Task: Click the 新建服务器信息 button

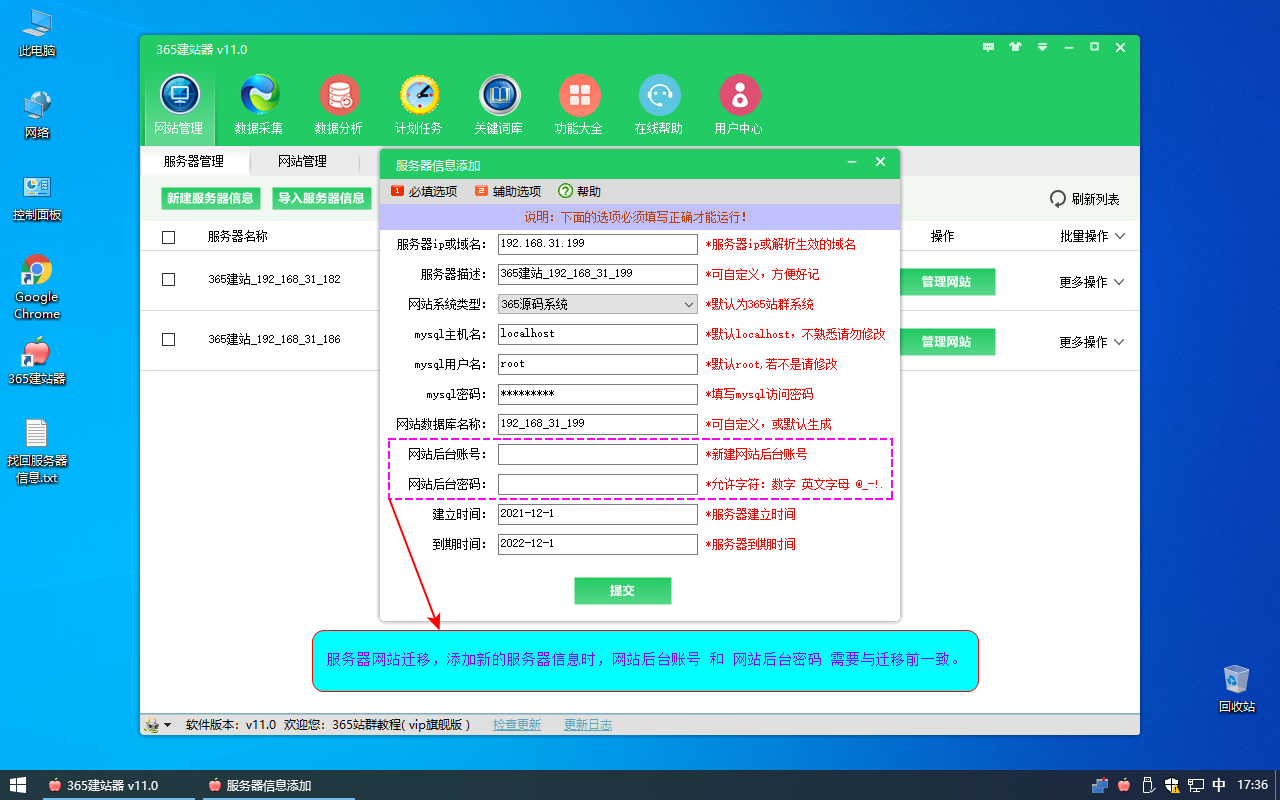Action: click(x=210, y=198)
